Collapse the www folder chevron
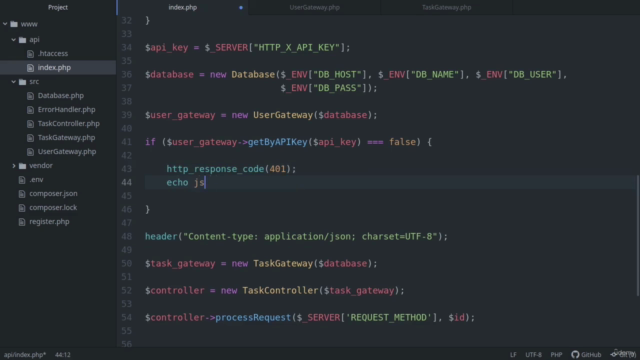The width and height of the screenshot is (640, 360). click(5, 24)
